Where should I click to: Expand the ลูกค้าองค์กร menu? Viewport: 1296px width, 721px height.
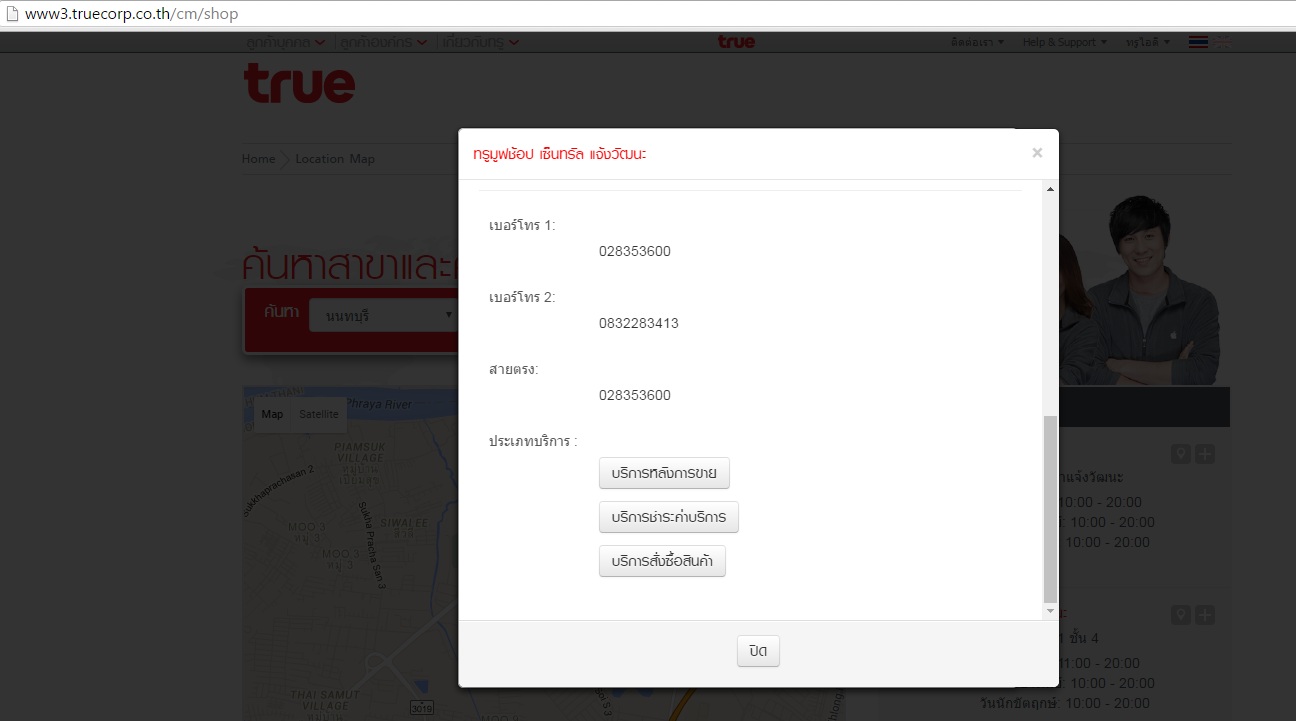coord(384,42)
